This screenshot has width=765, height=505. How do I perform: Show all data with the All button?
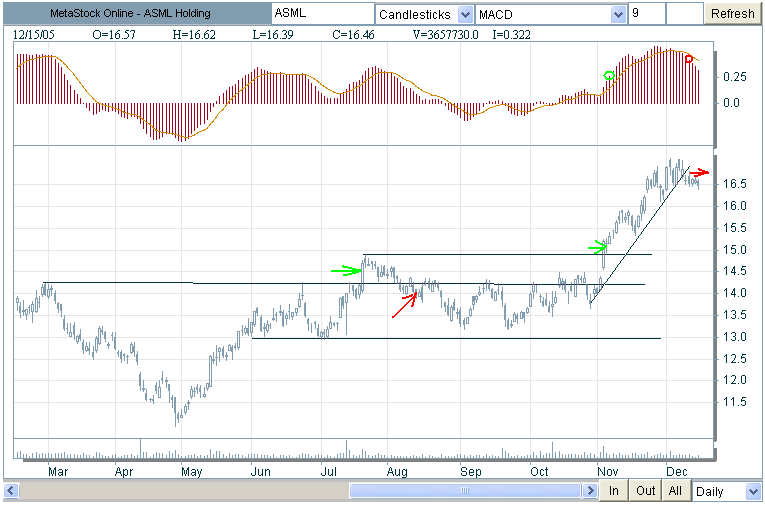676,490
